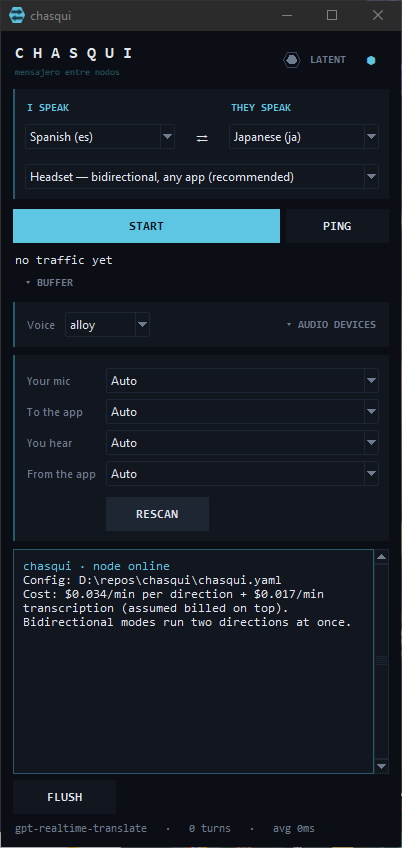402x848 pixels.
Task: Click the chasqui app icon in title bar
Action: tap(17, 15)
